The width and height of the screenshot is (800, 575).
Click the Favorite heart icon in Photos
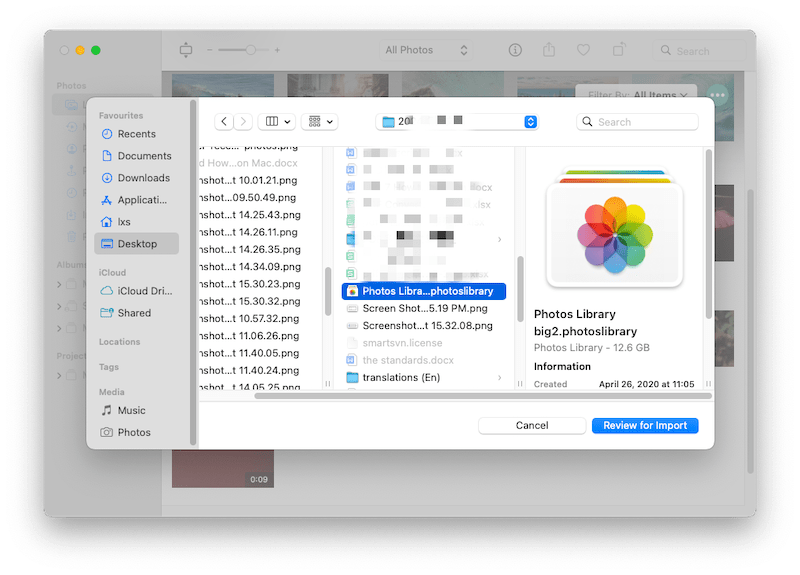point(583,50)
